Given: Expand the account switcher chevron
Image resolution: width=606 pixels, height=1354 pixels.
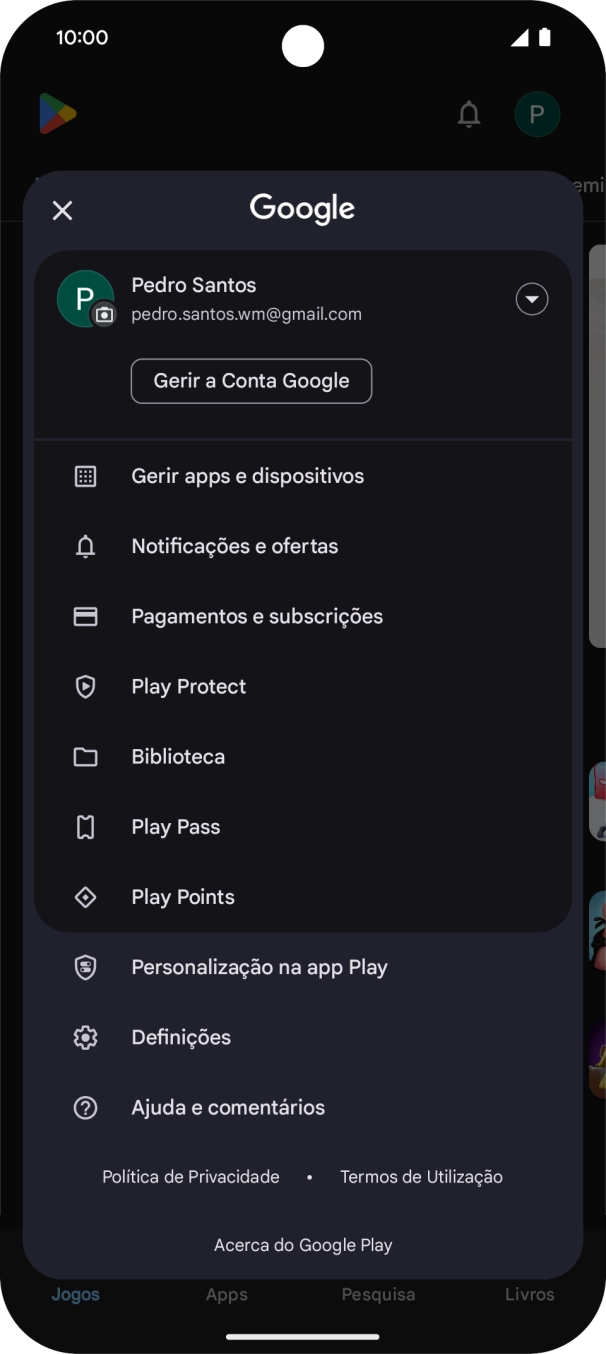Looking at the screenshot, I should click(x=532, y=298).
